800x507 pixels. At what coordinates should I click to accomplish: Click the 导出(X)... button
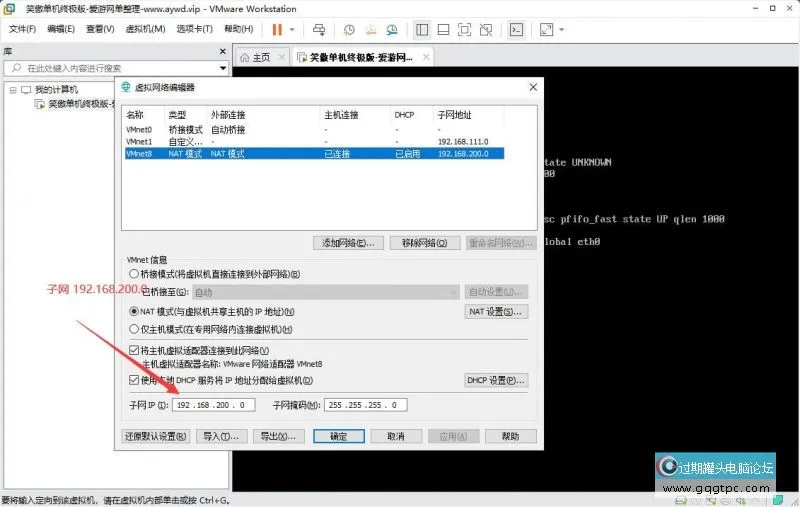[x=278, y=437]
